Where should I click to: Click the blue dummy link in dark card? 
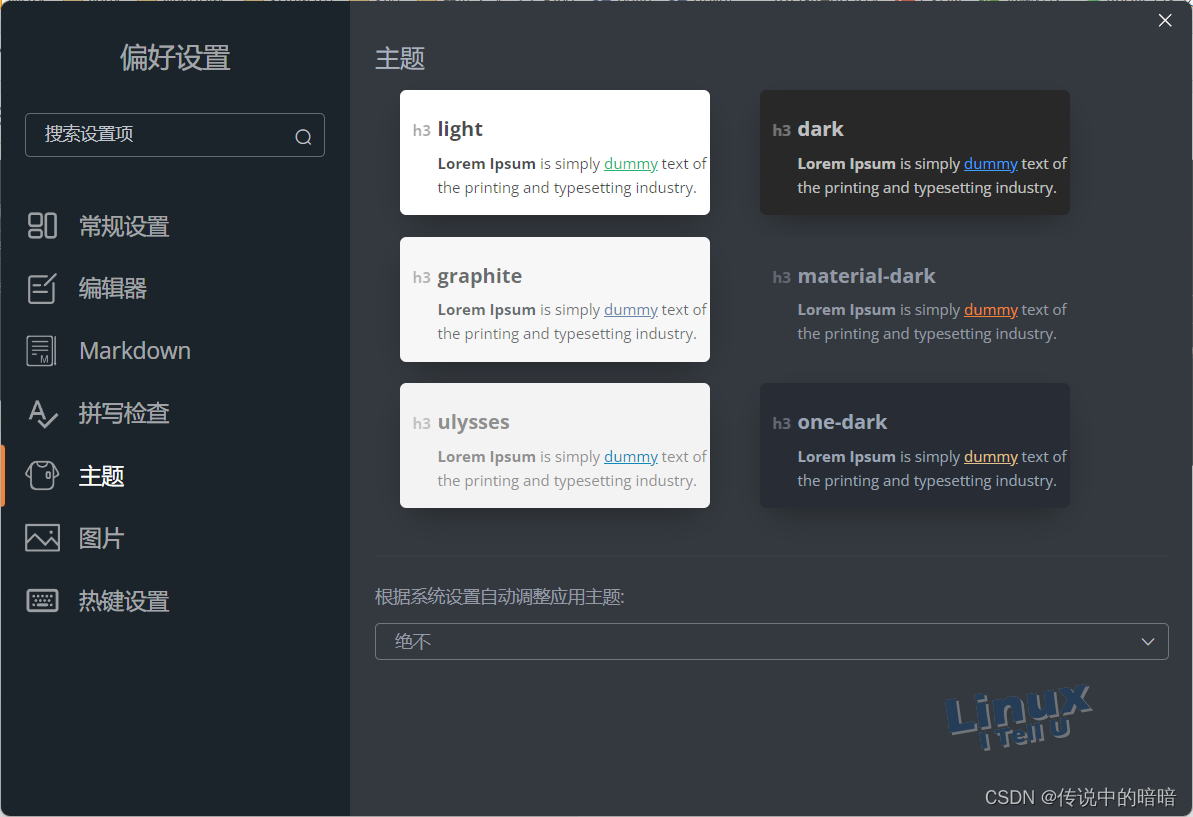click(991, 164)
